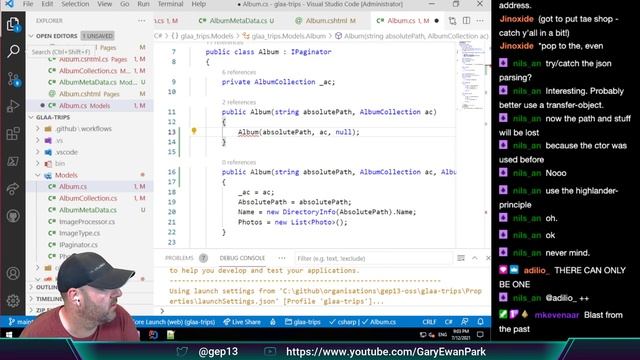
Task: Open the editor more actions ellipsis
Action: [x=480, y=20]
